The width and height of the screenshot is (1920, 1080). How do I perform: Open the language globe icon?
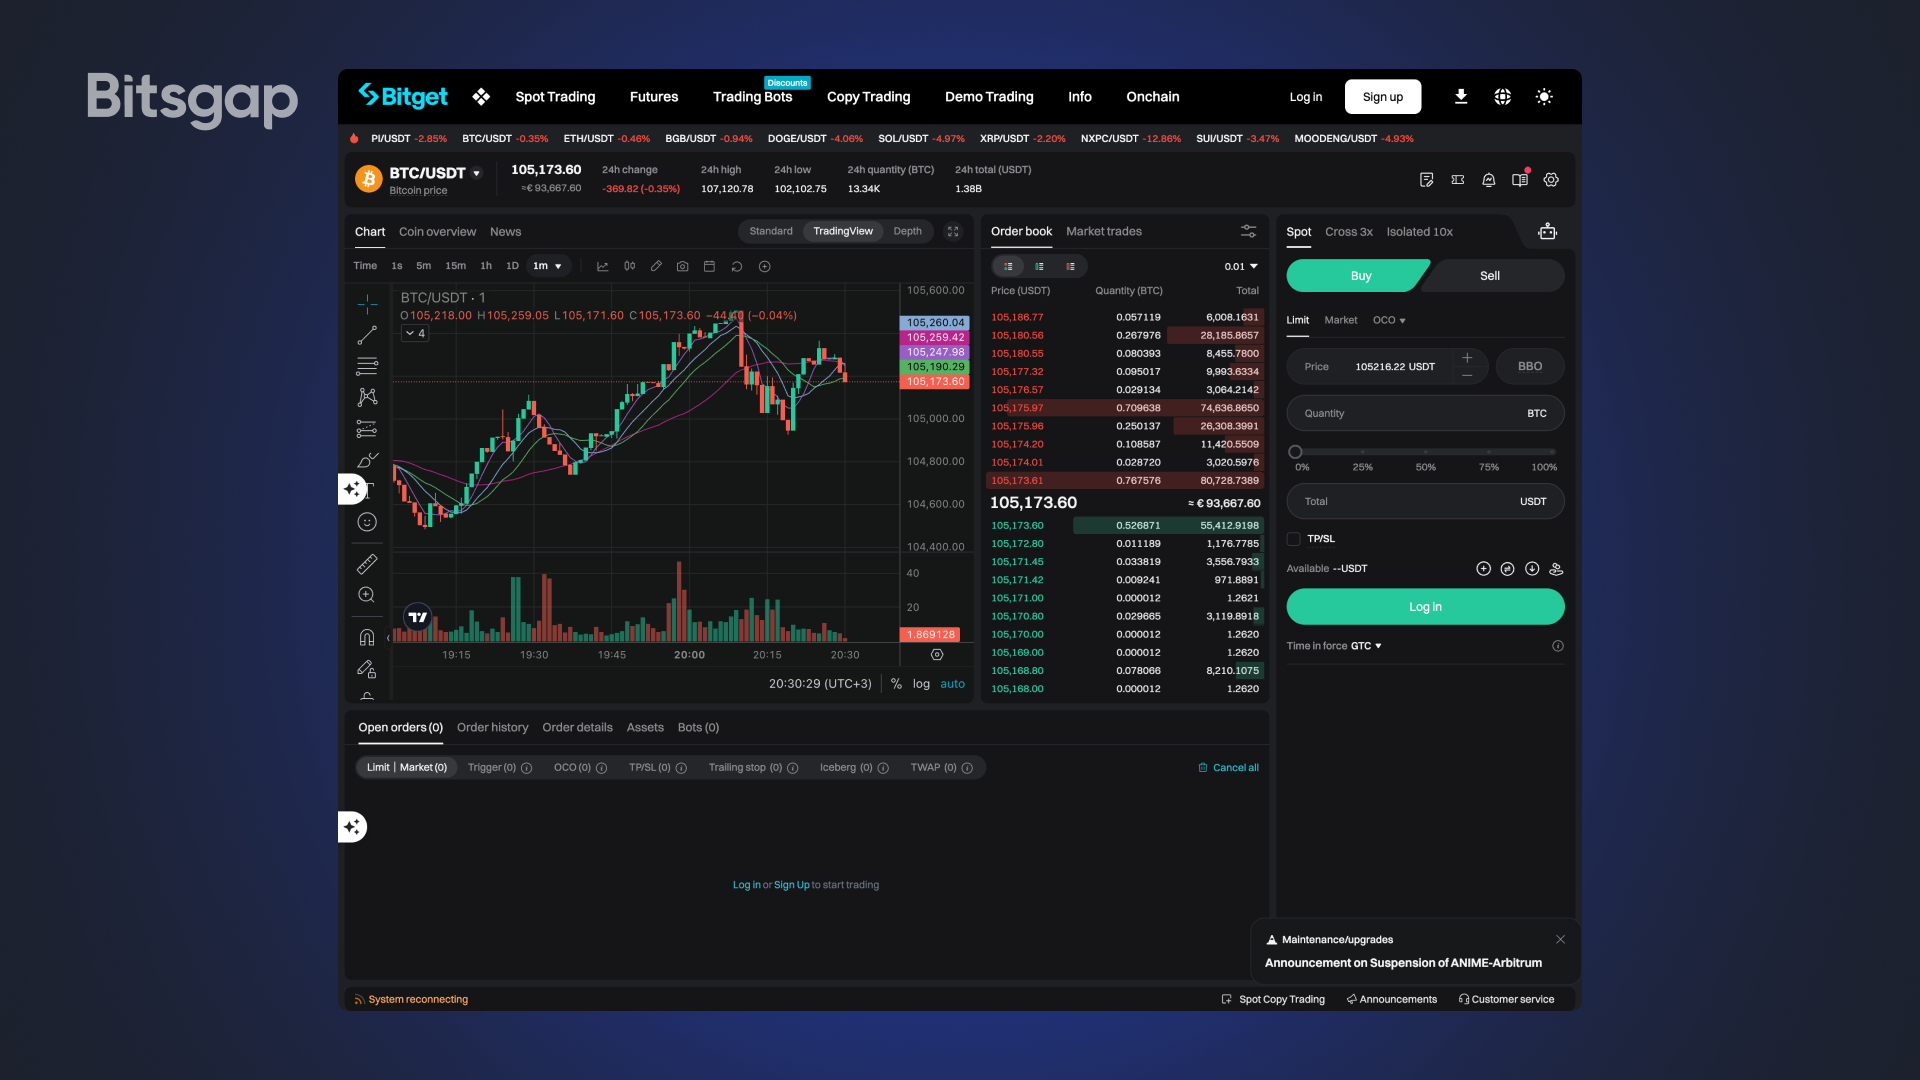click(x=1503, y=97)
